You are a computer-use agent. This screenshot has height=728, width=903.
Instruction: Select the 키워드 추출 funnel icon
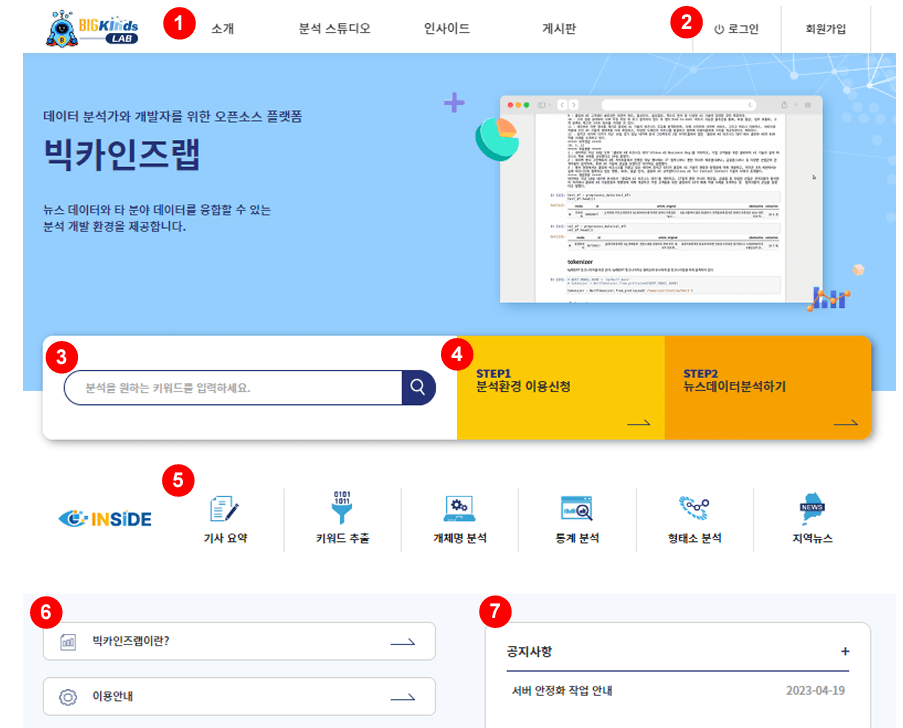pos(342,507)
